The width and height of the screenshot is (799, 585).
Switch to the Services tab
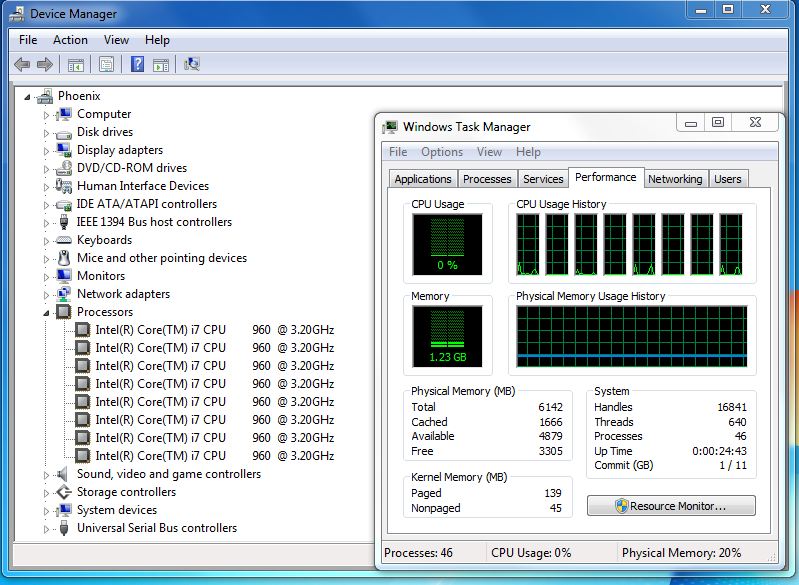pyautogui.click(x=543, y=179)
